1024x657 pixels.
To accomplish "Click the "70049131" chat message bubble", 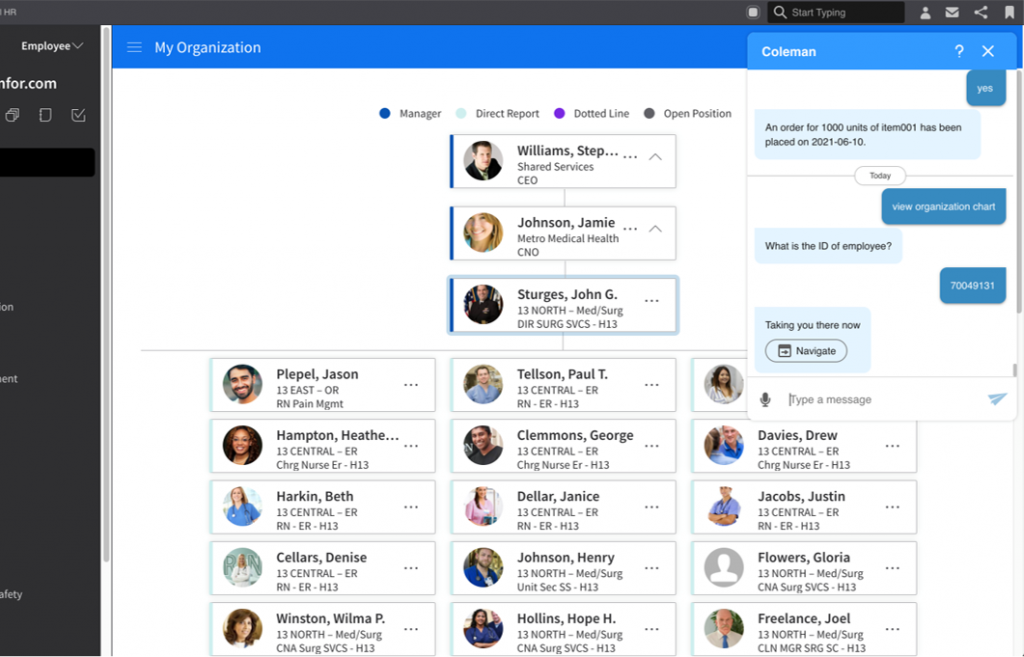I will [972, 285].
